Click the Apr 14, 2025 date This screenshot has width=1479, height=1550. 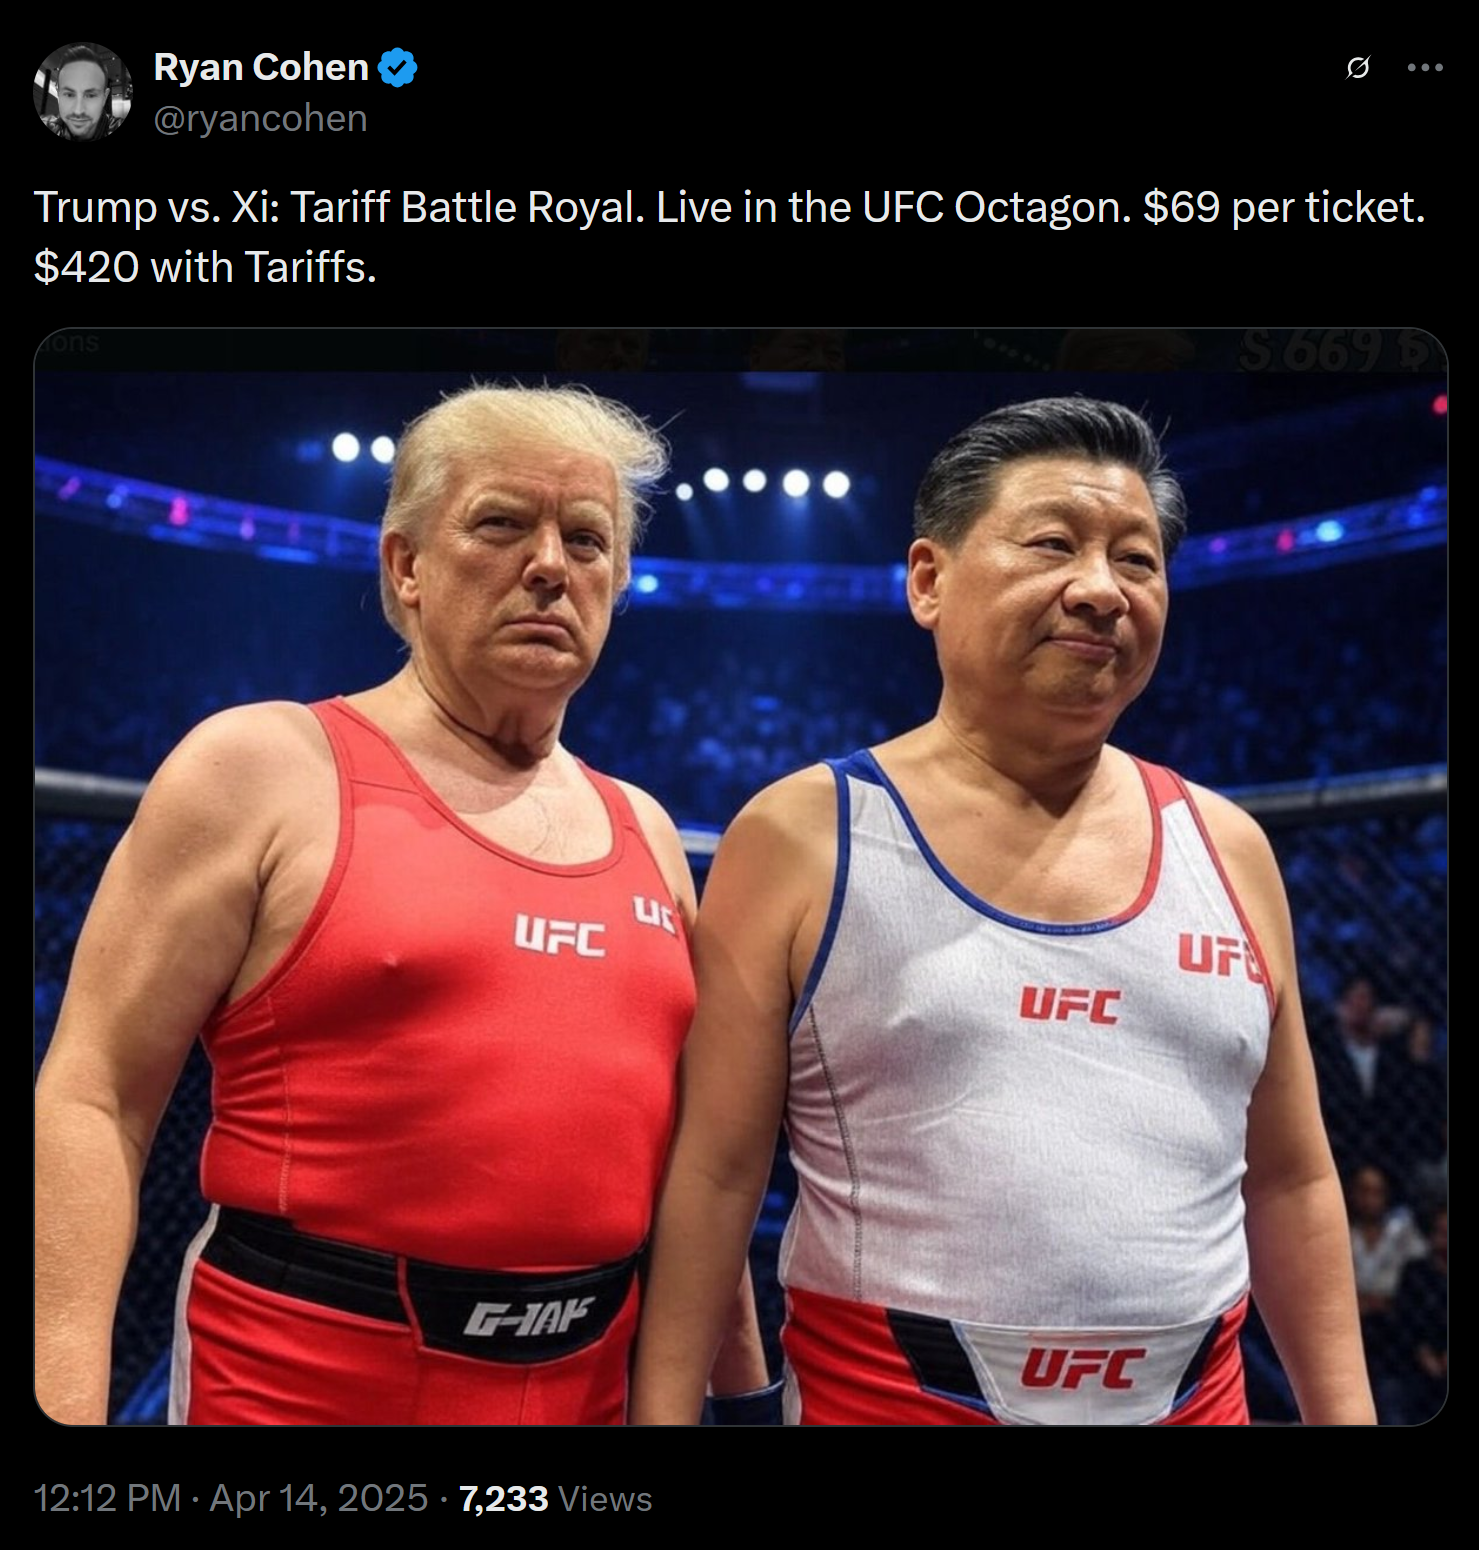point(319,1498)
